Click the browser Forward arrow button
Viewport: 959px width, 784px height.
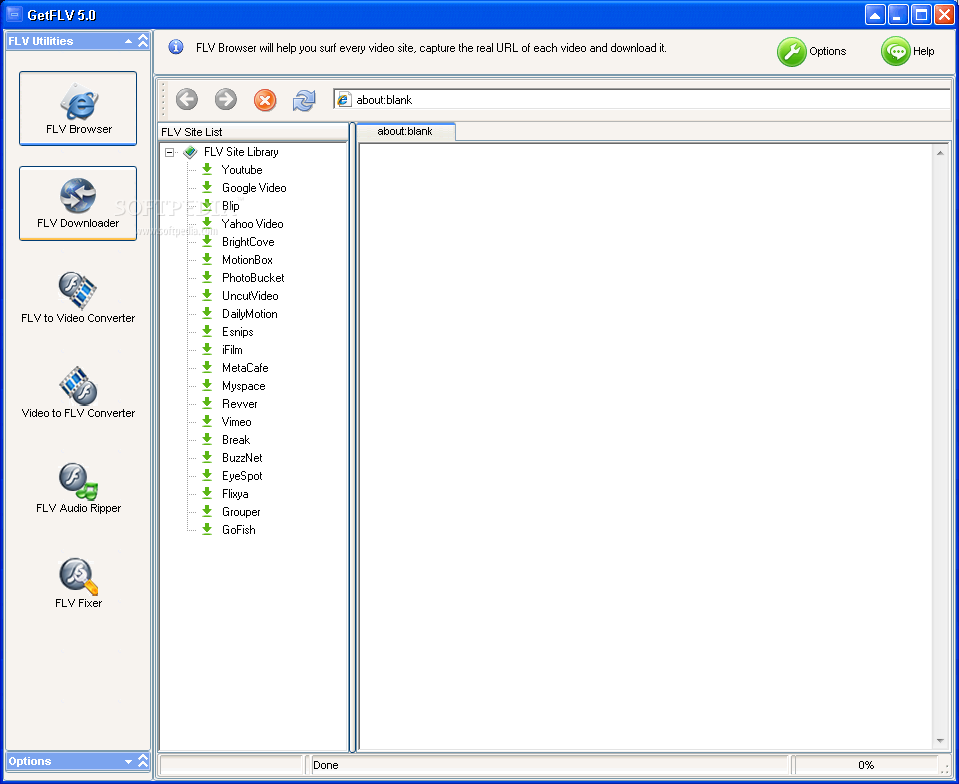click(x=226, y=99)
